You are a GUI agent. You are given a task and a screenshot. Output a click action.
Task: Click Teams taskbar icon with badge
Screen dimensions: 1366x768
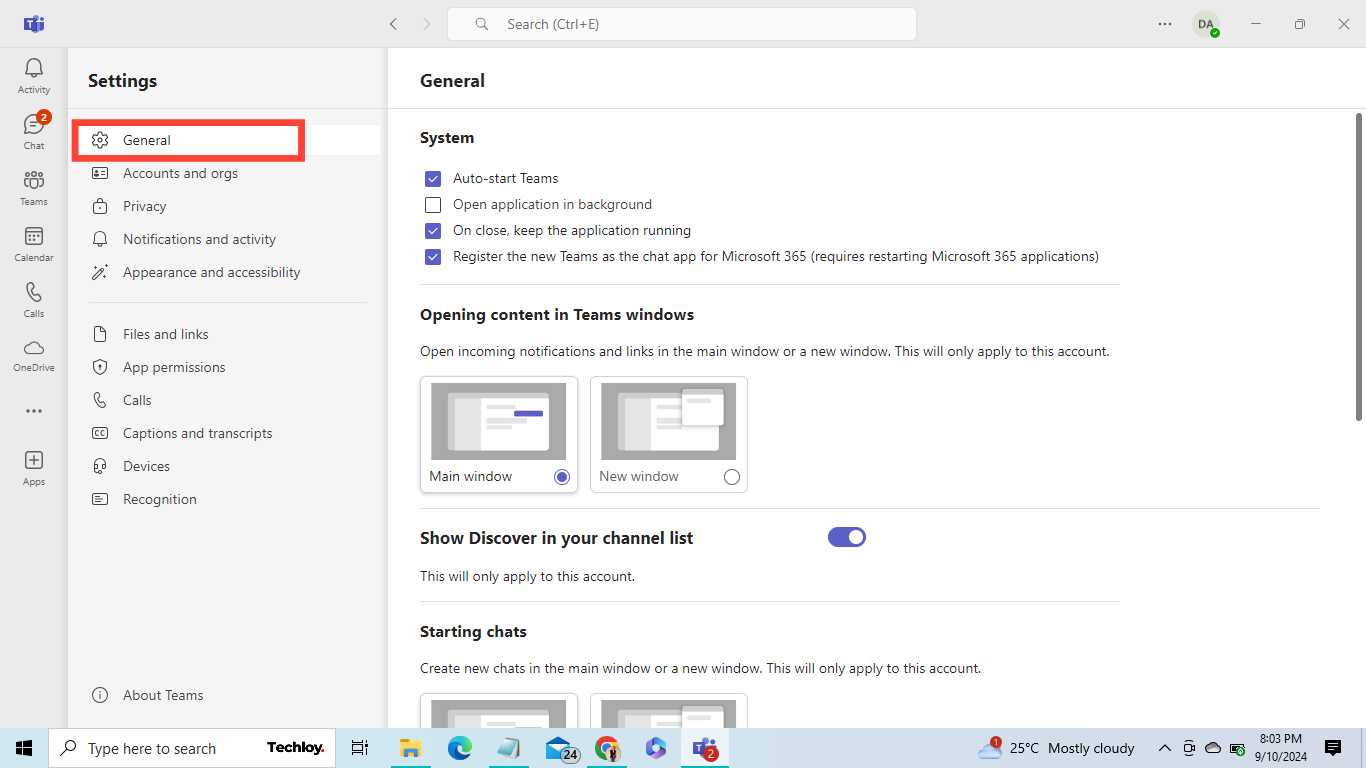coord(706,748)
